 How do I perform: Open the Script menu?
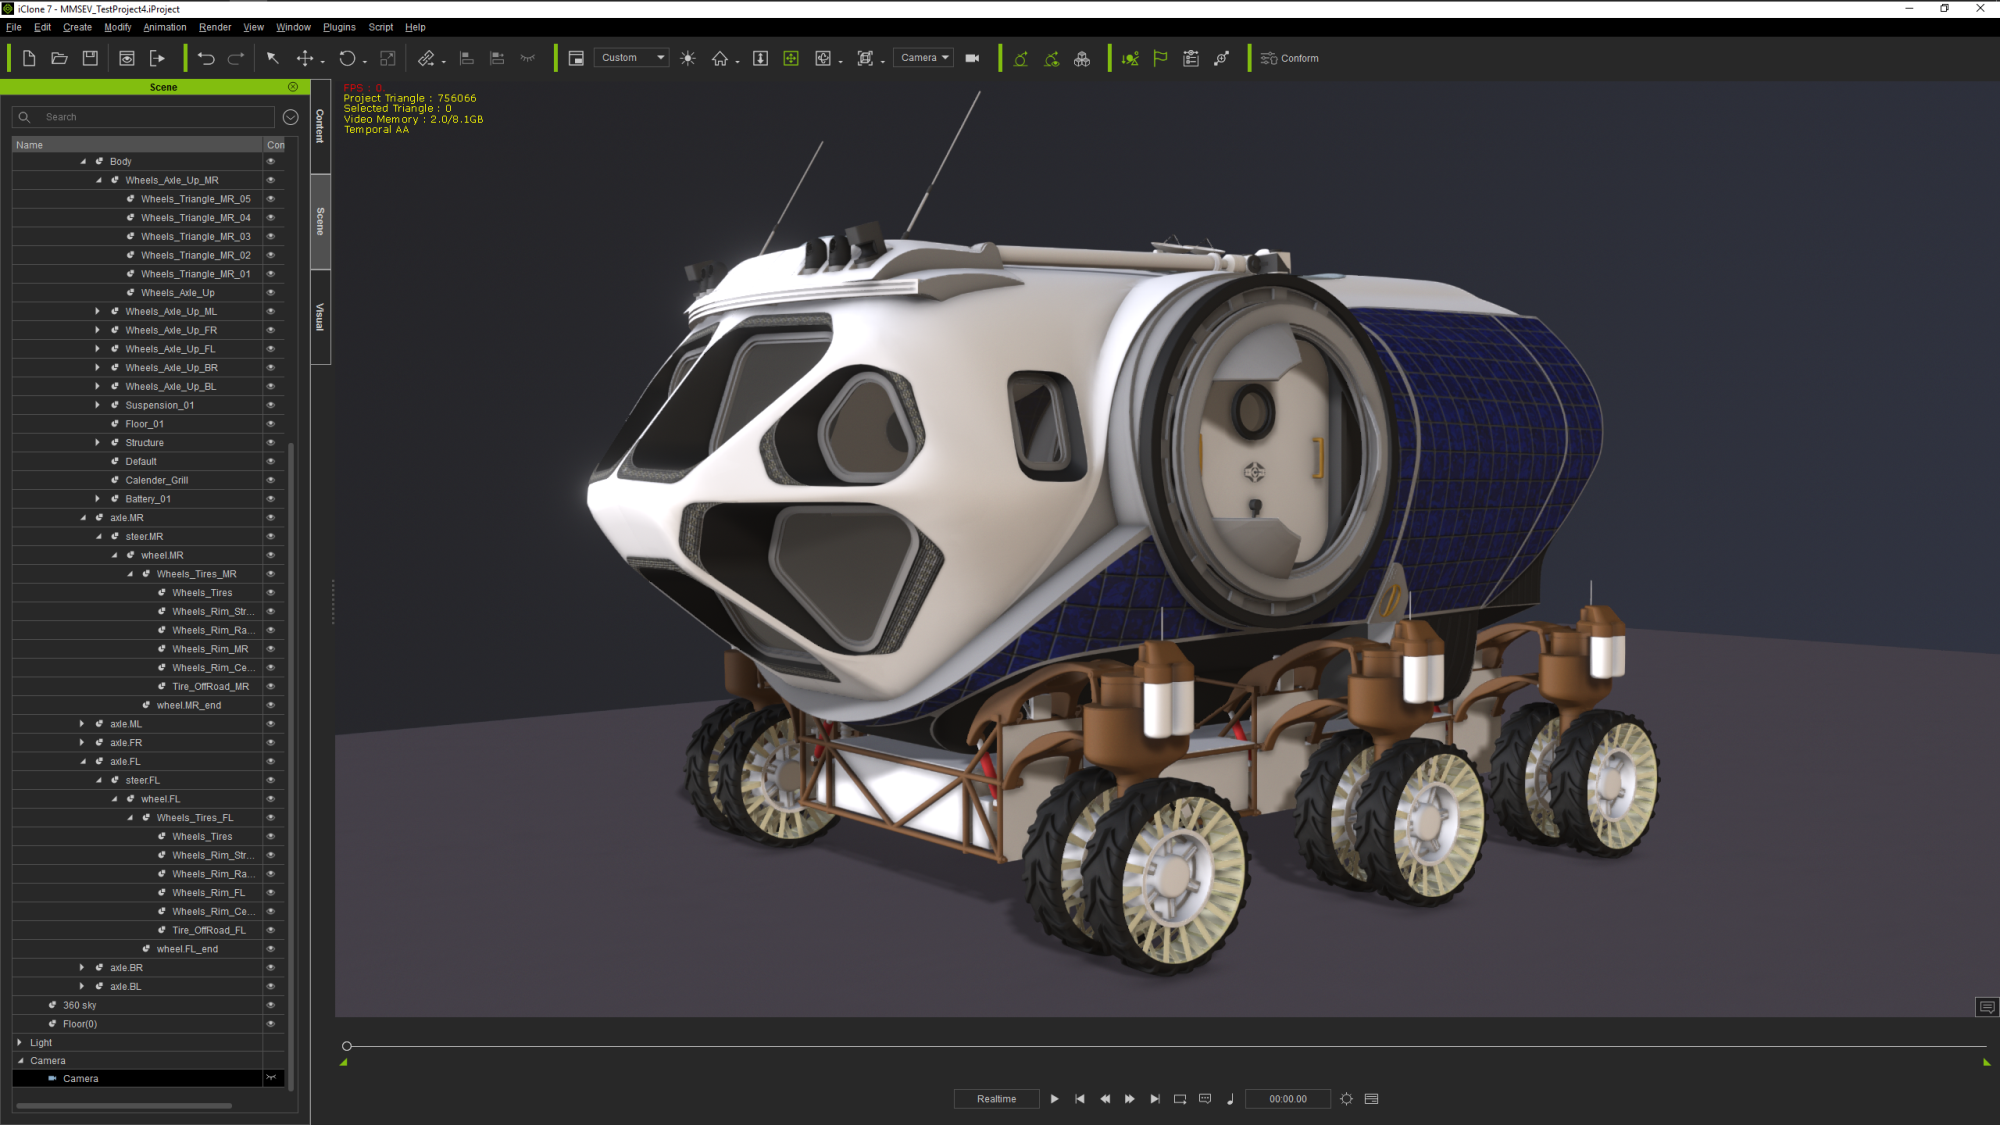pyautogui.click(x=381, y=27)
